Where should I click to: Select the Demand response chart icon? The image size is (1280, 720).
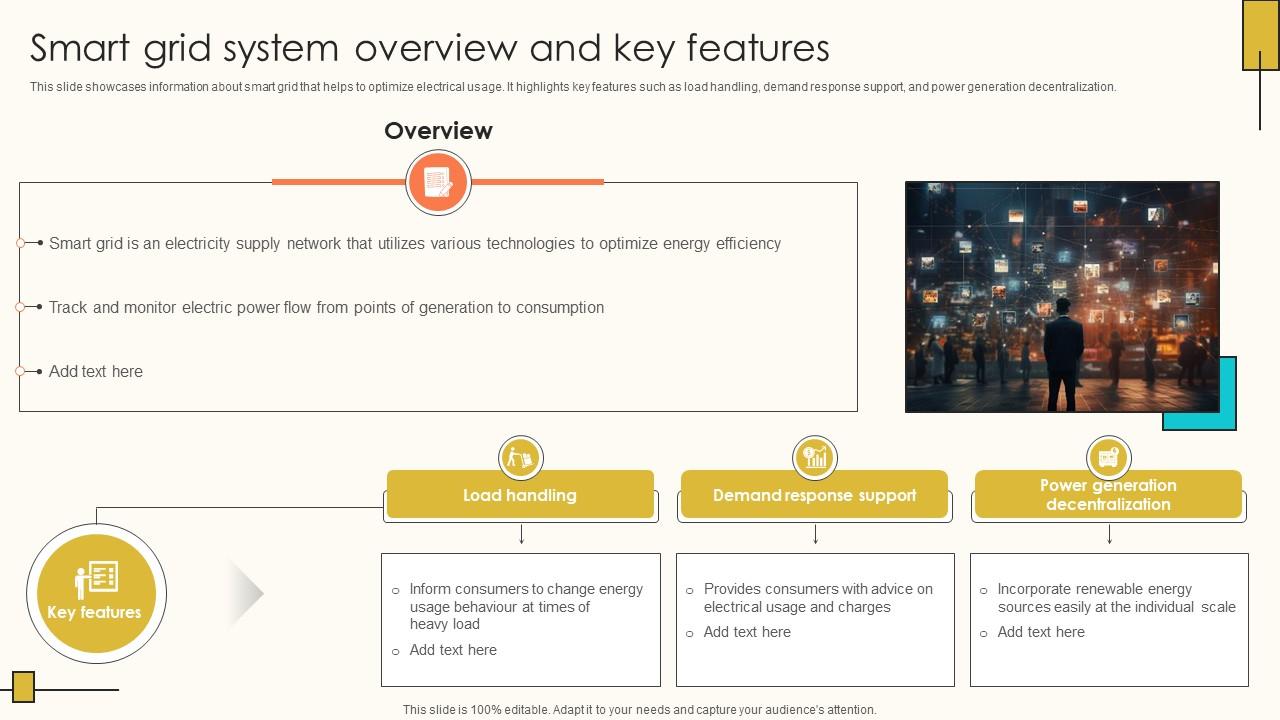click(x=815, y=458)
